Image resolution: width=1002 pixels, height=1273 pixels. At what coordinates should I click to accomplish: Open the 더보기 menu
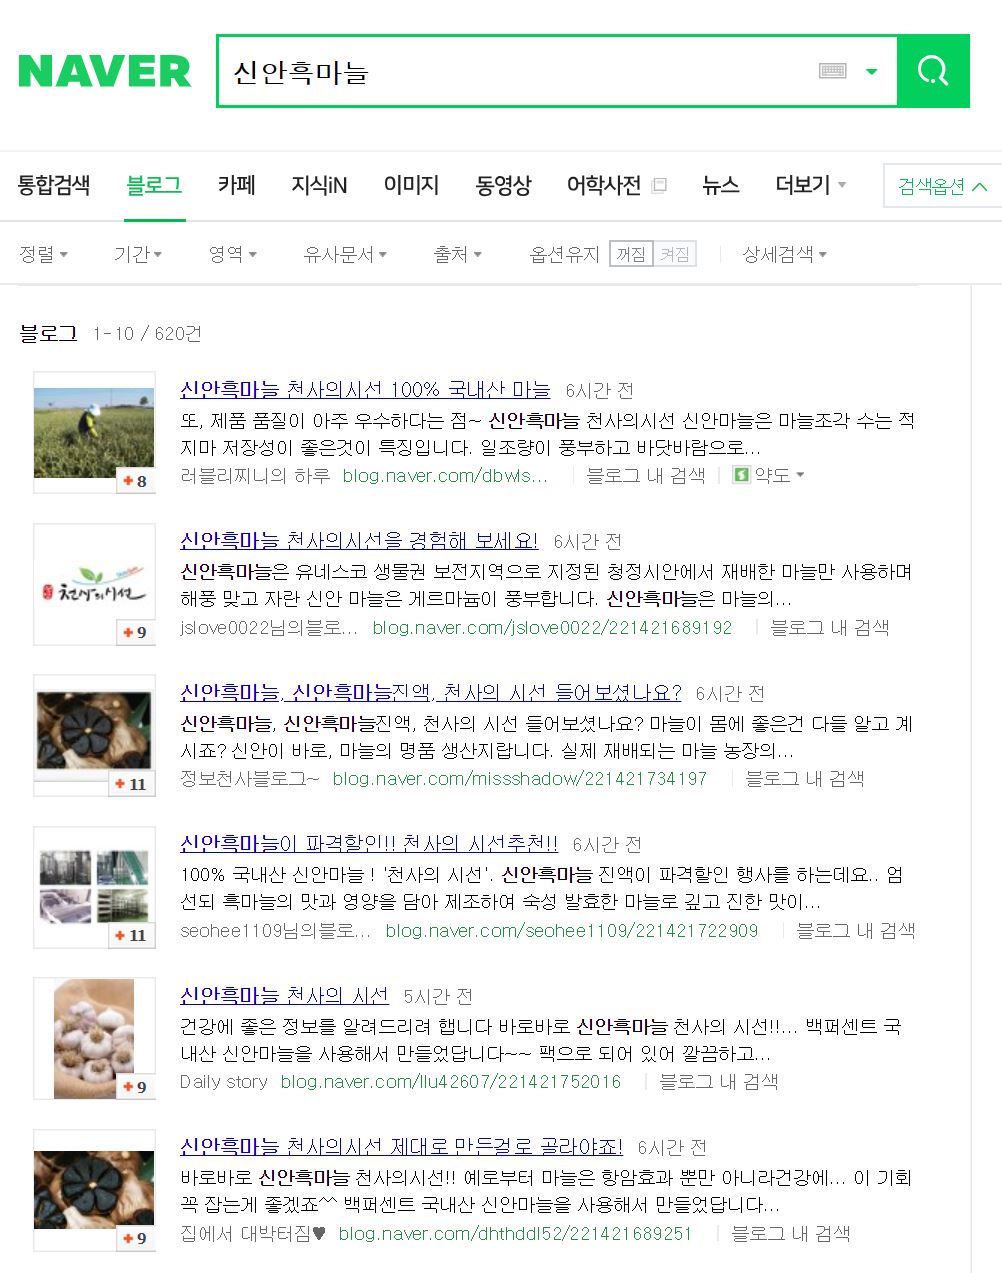click(x=810, y=185)
